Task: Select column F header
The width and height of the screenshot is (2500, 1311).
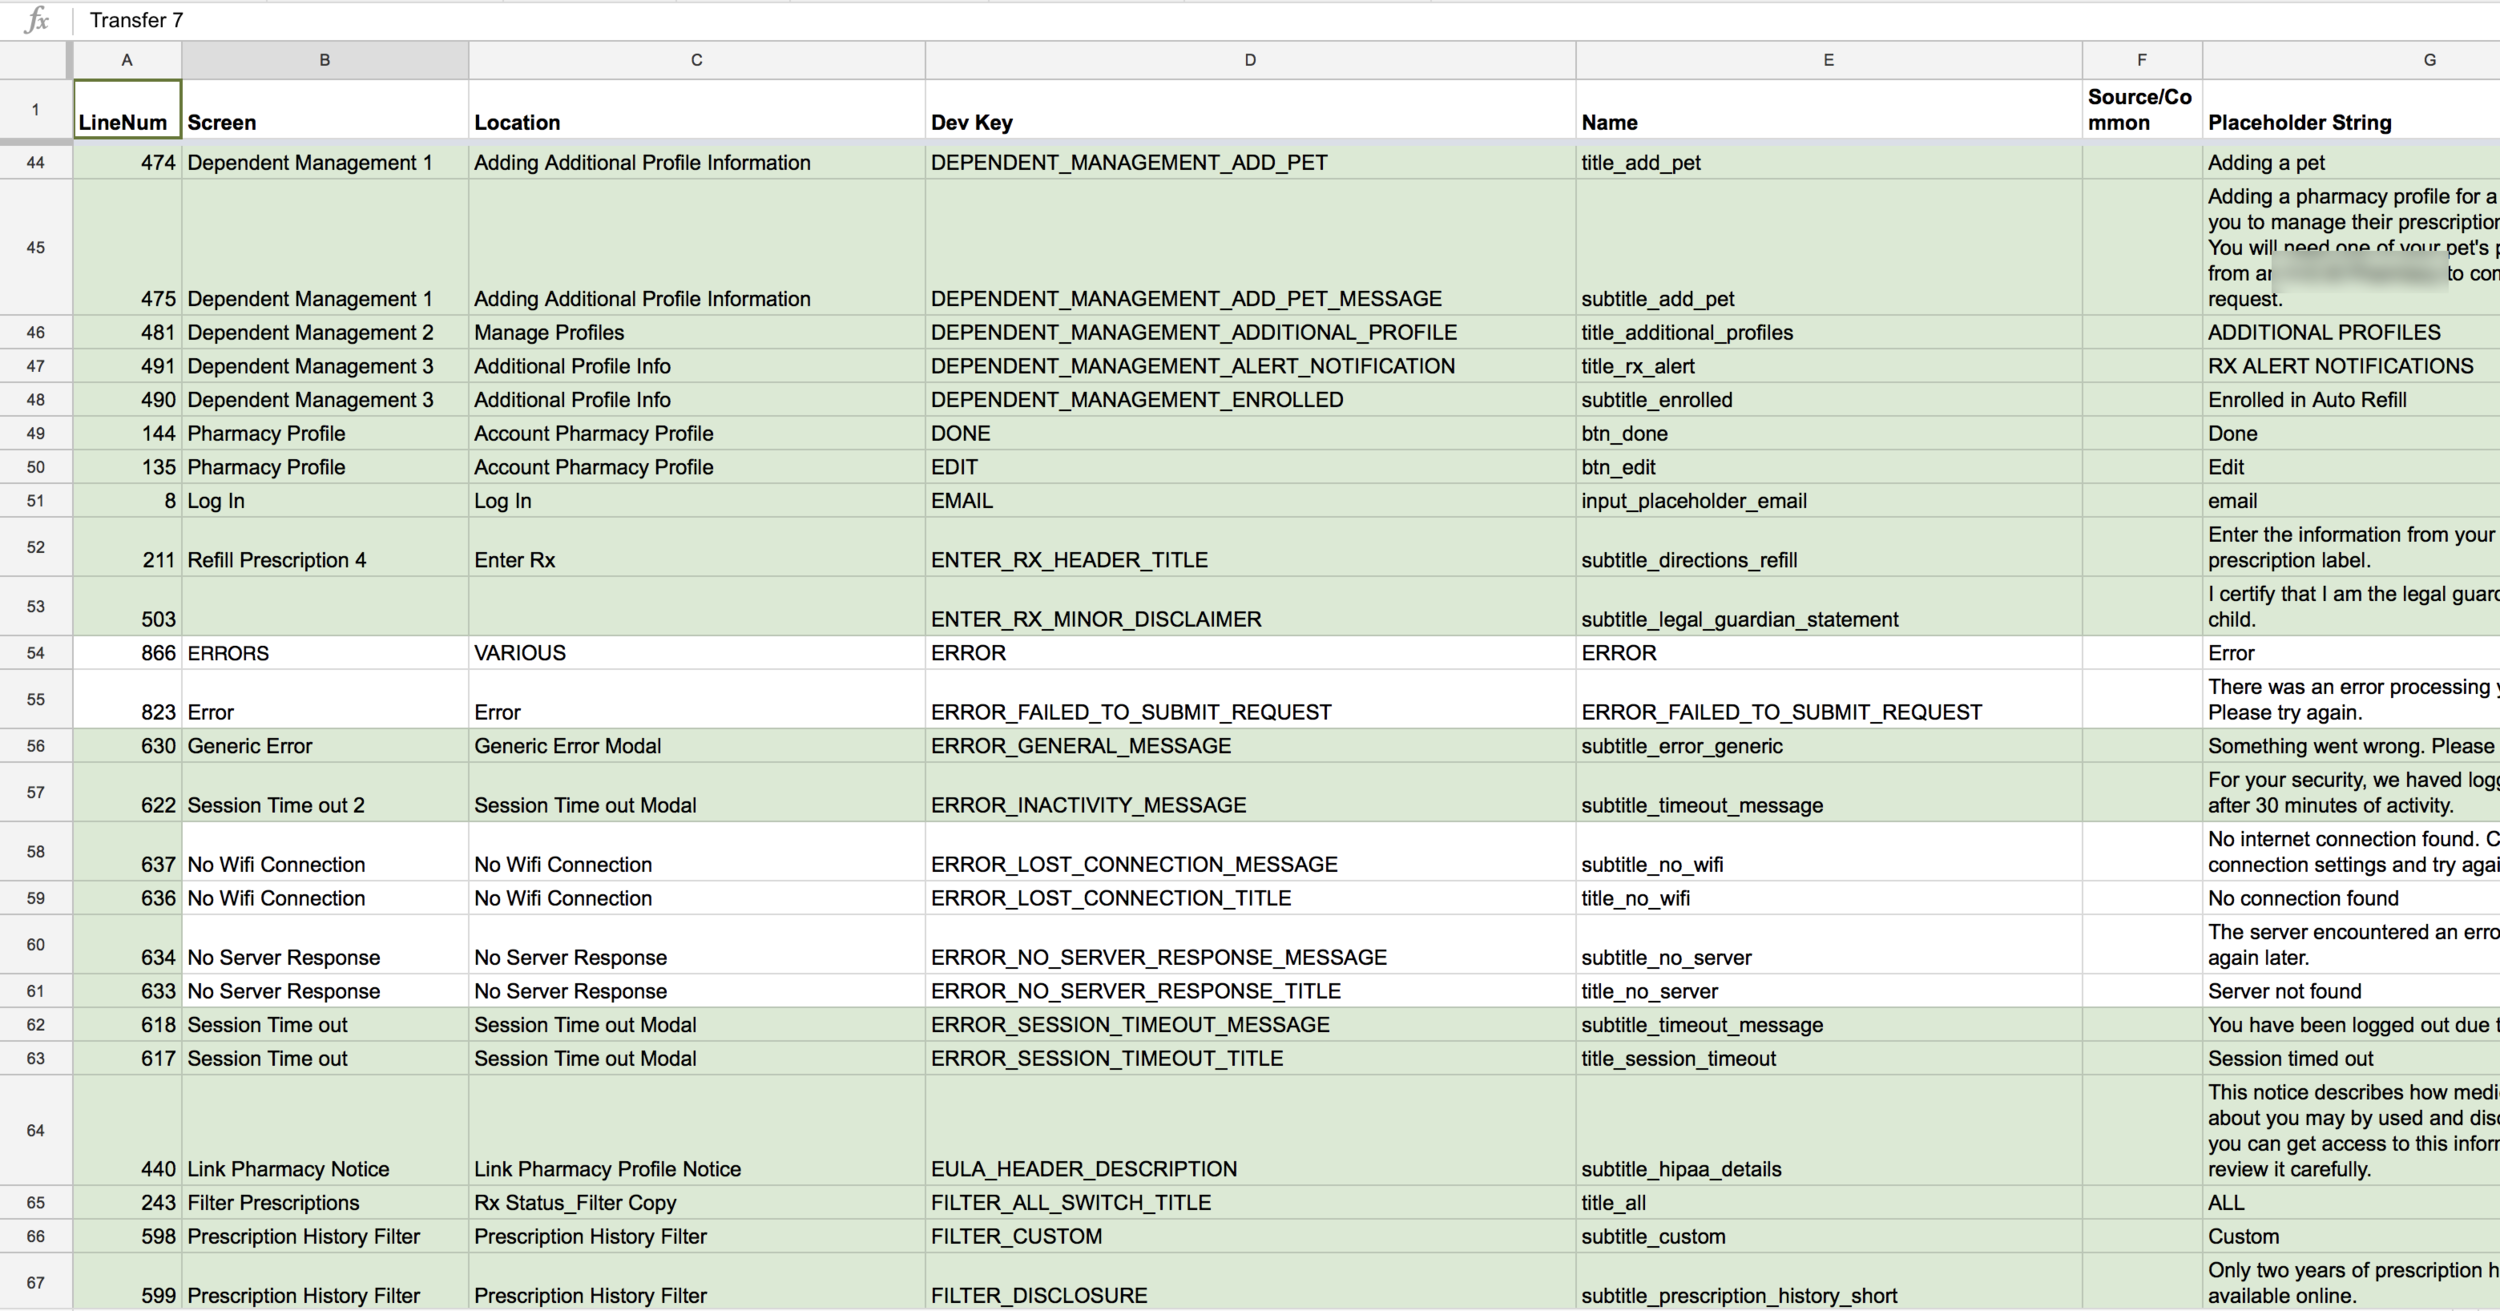Action: 2141,60
